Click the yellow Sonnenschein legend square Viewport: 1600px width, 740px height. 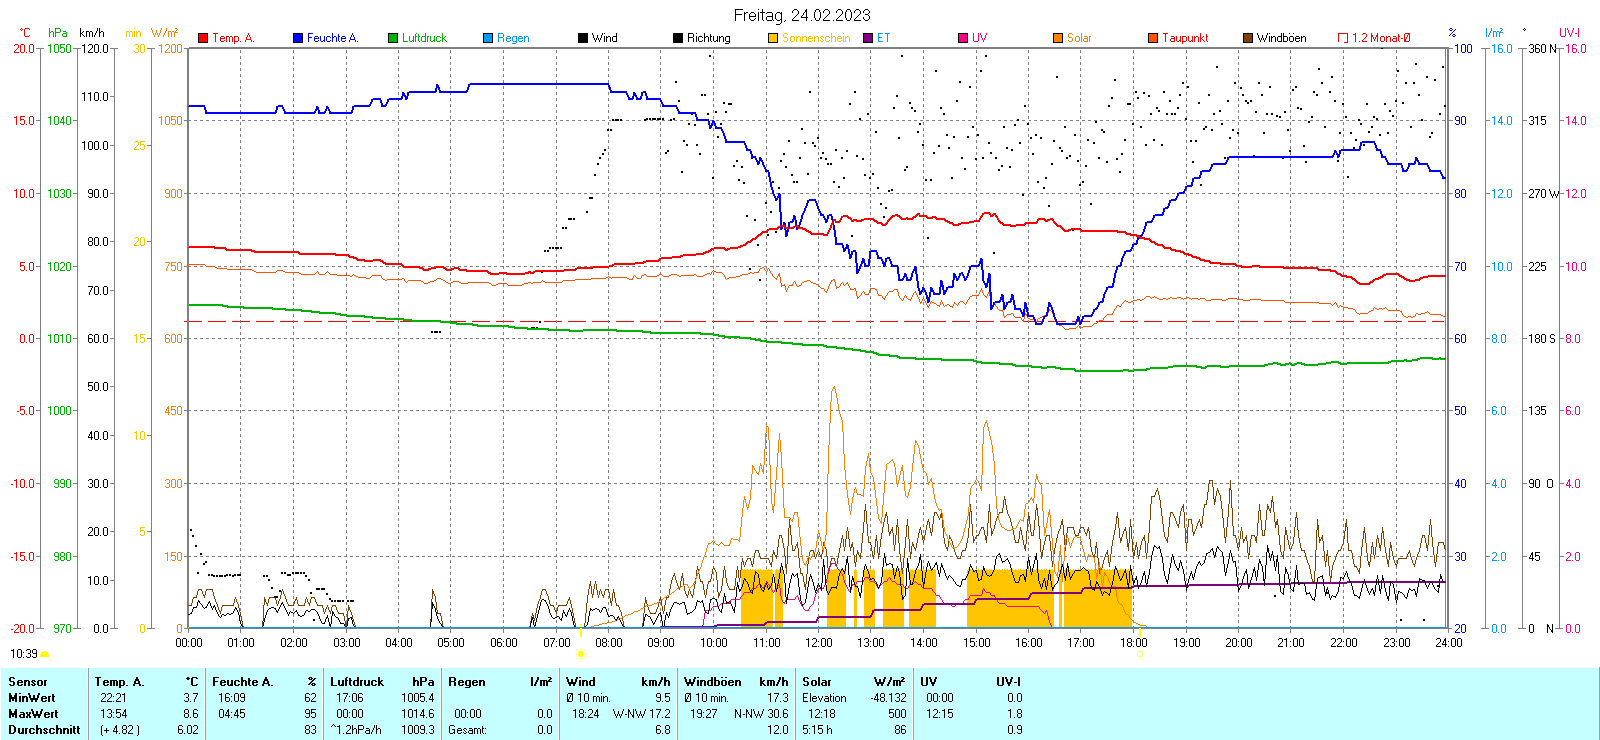[x=773, y=38]
